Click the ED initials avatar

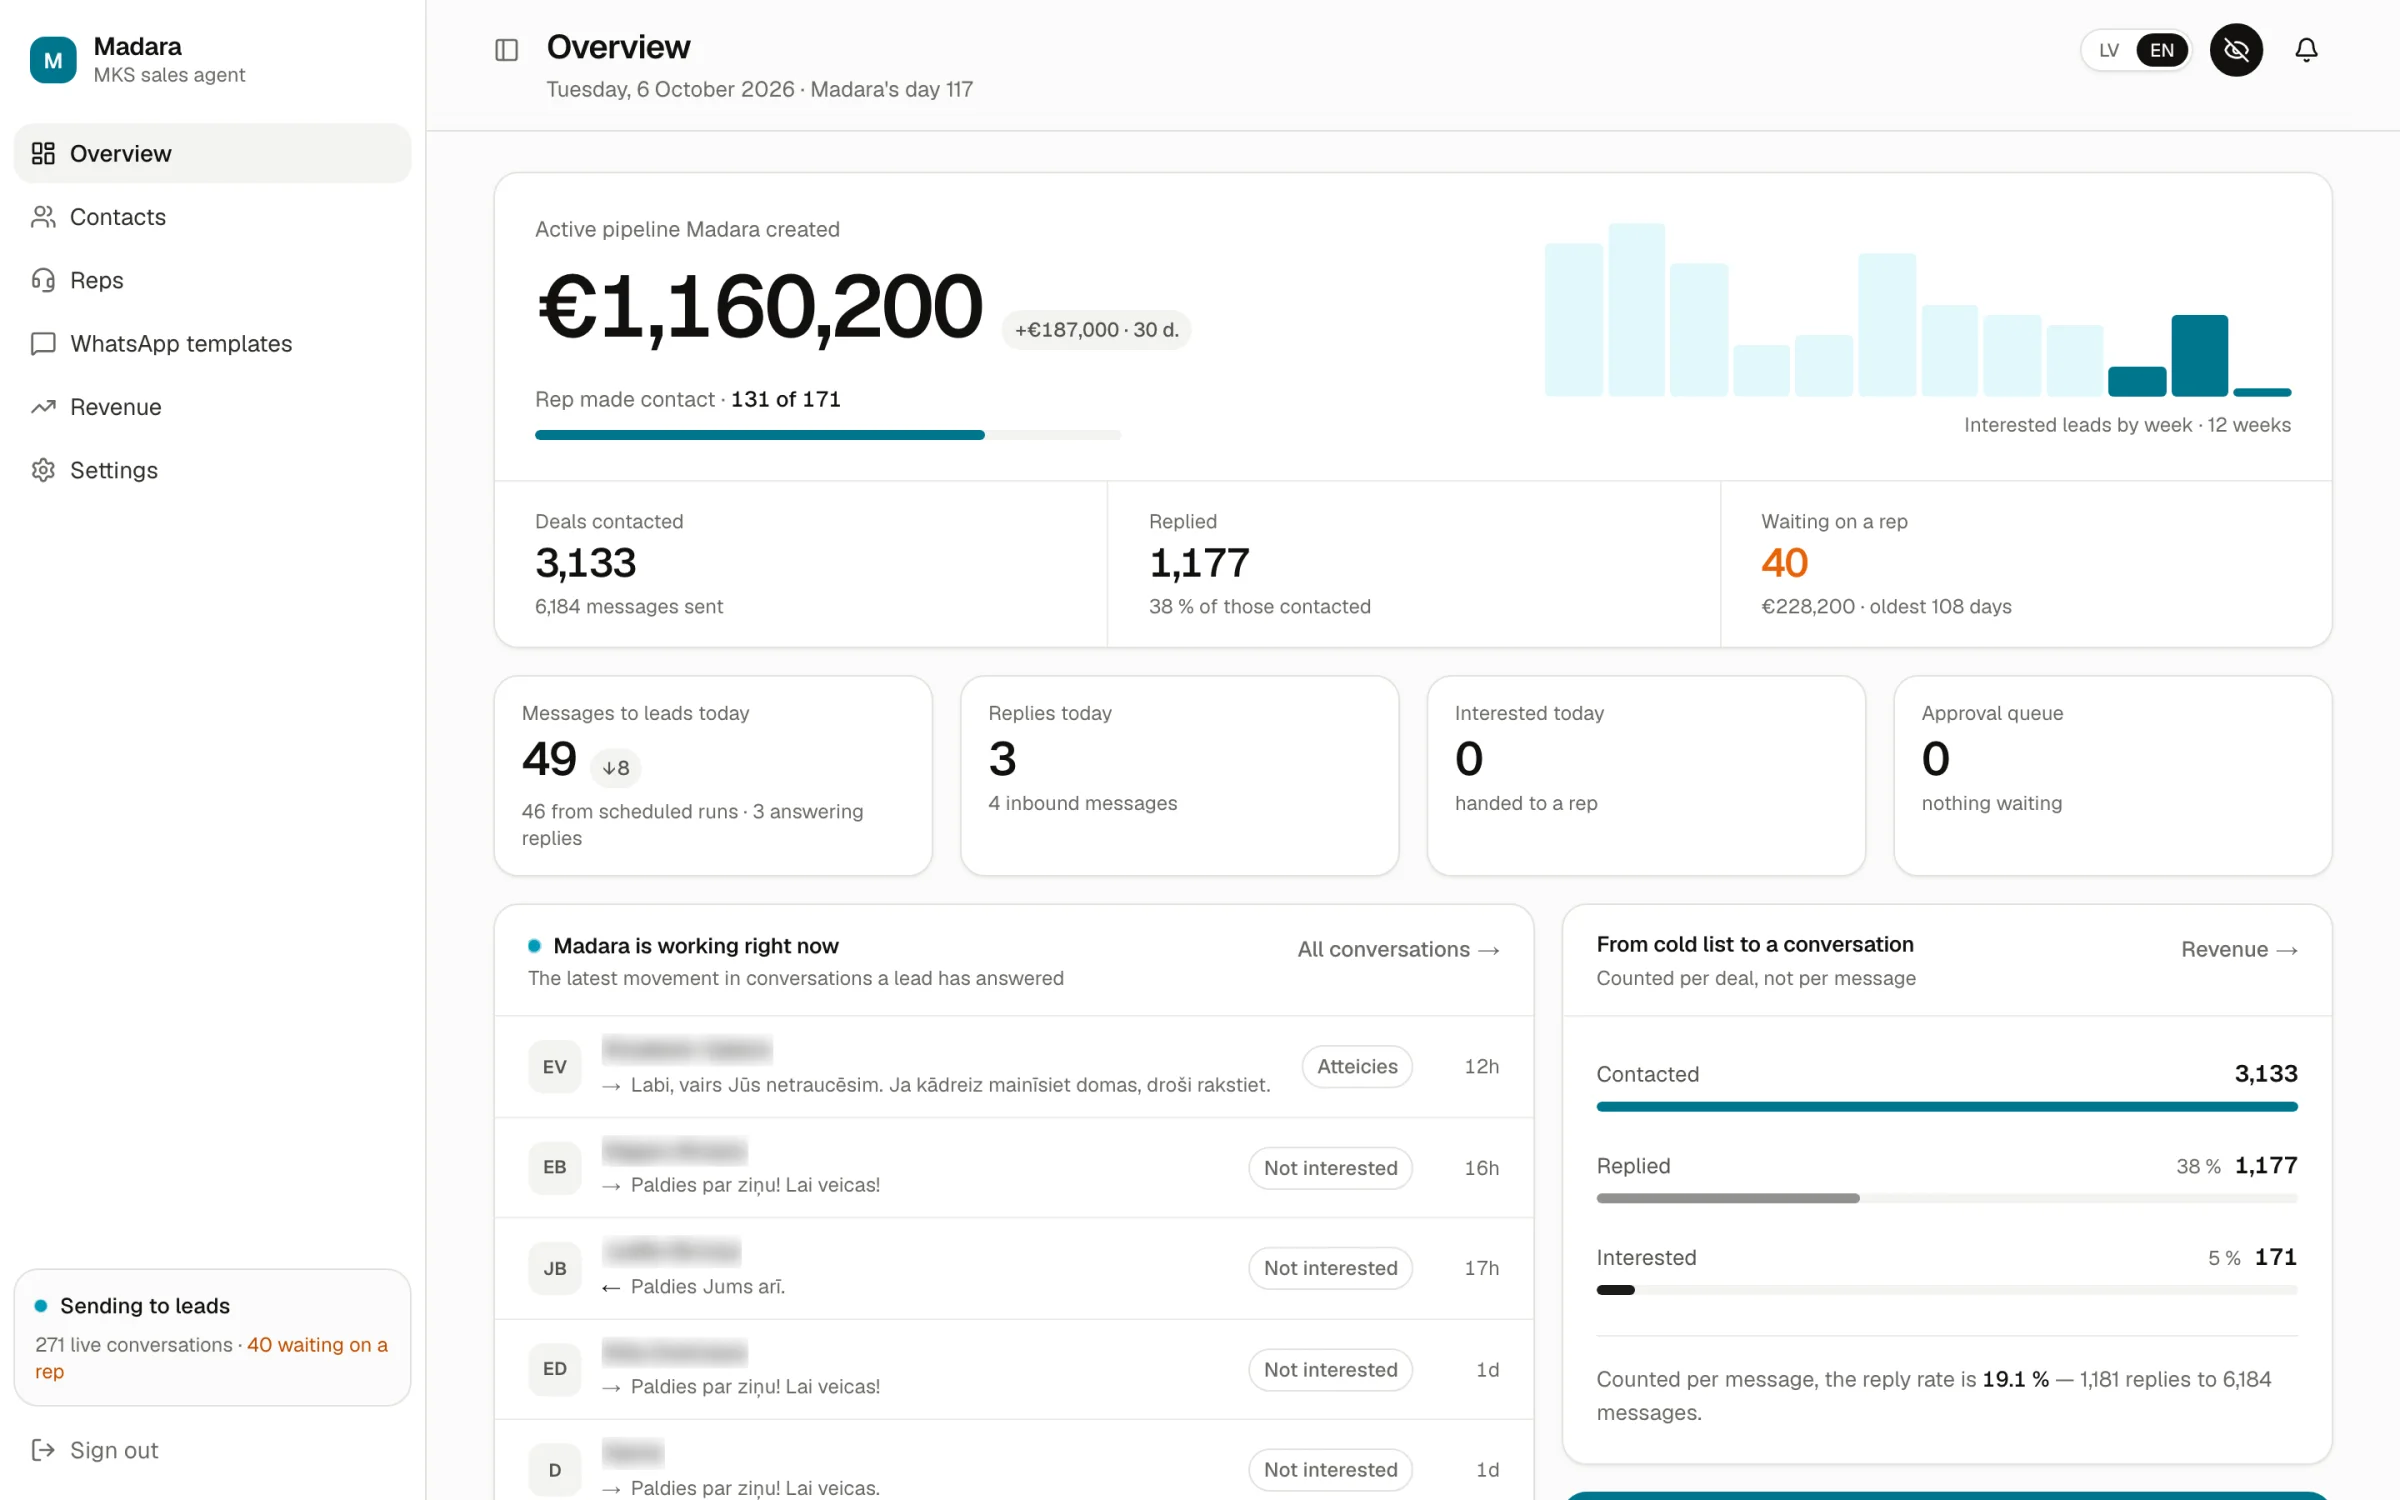click(555, 1368)
